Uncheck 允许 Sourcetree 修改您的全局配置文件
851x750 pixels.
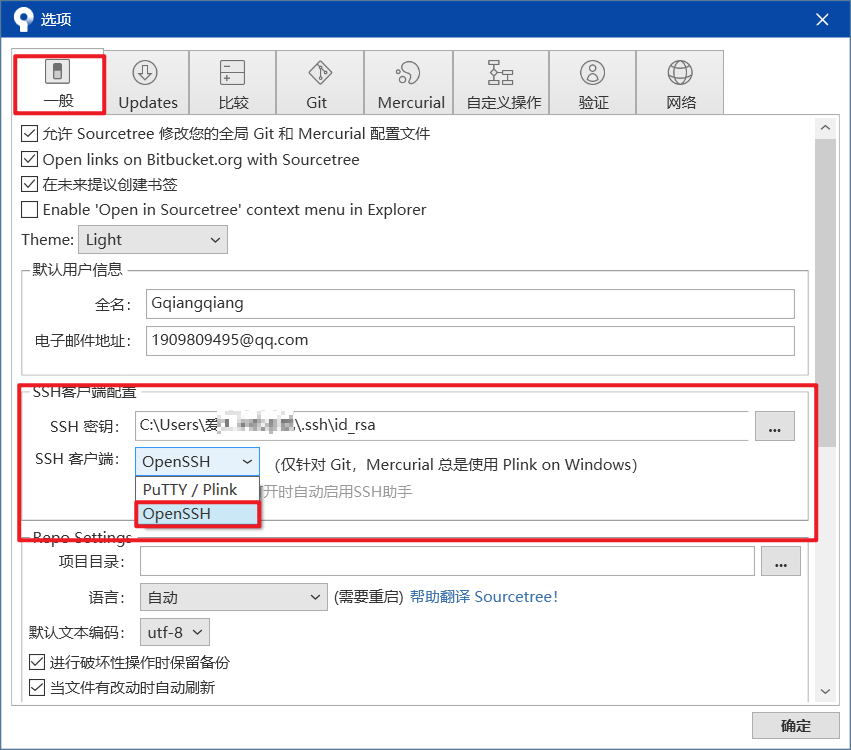(x=31, y=132)
